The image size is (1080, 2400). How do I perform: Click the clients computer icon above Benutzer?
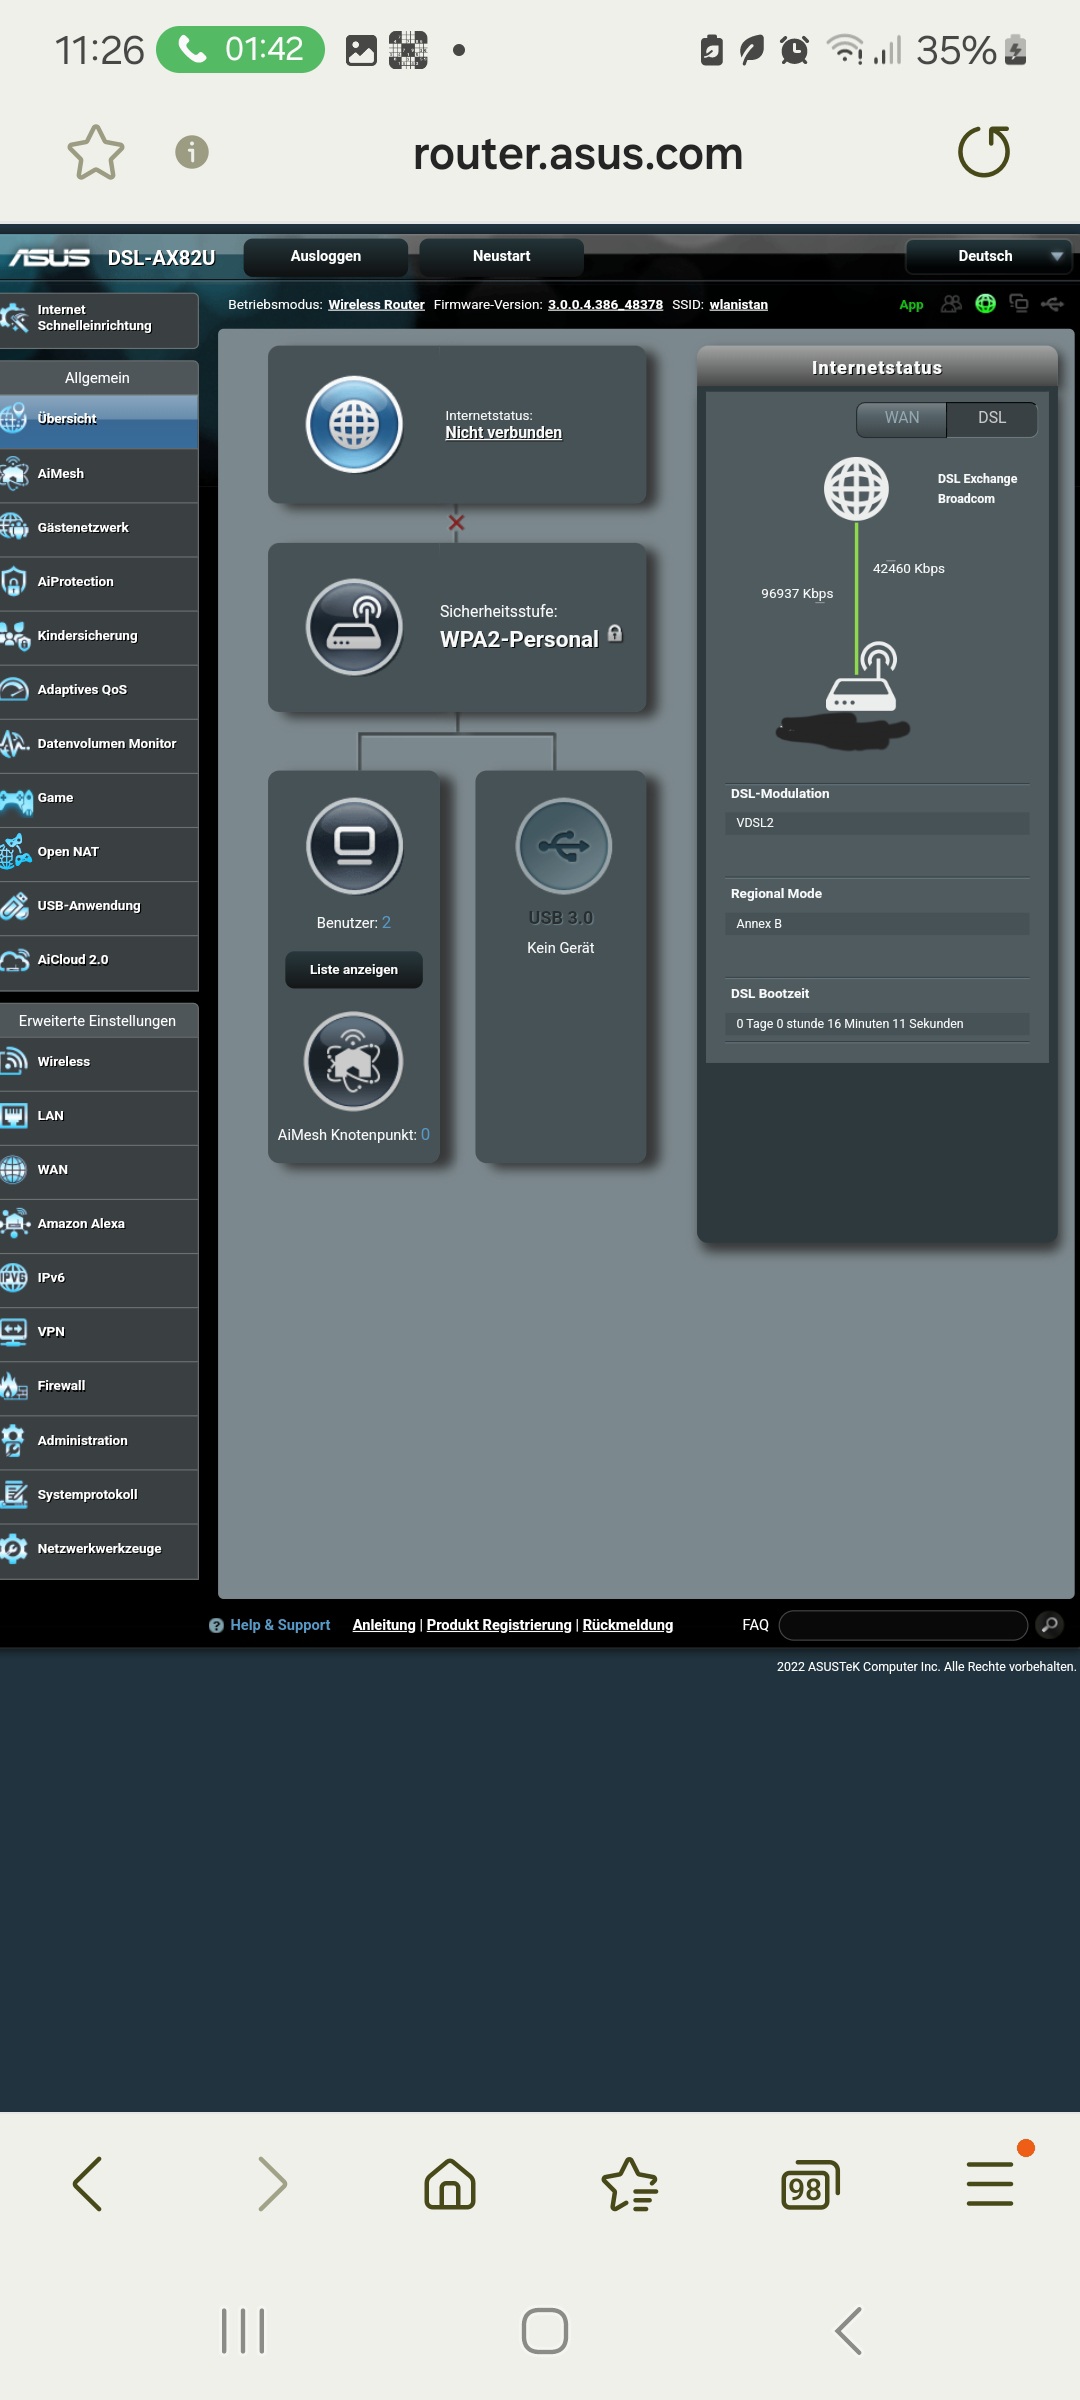pyautogui.click(x=354, y=846)
